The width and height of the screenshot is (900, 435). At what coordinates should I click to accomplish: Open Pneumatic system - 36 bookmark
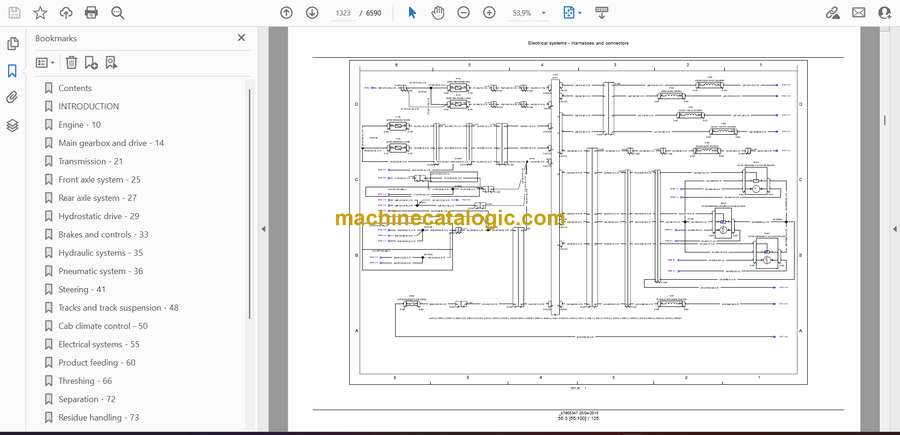pos(100,271)
